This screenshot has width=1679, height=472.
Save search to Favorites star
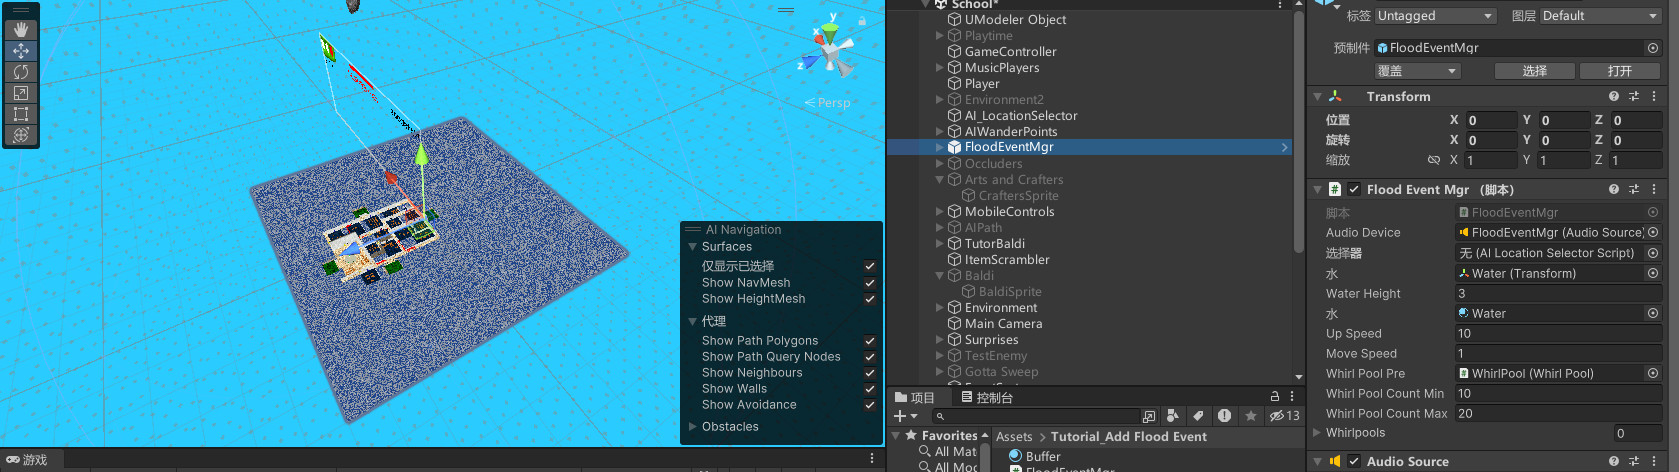click(x=1250, y=416)
